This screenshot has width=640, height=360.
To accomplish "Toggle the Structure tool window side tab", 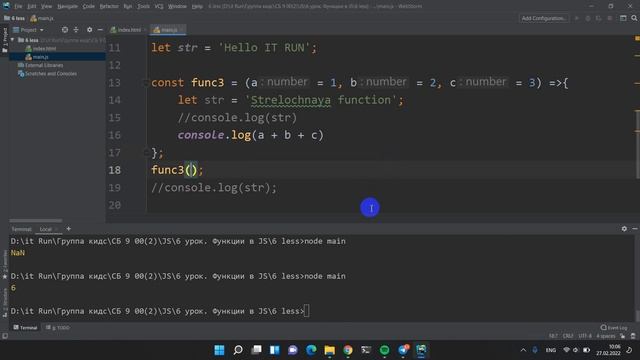I will 5,302.
